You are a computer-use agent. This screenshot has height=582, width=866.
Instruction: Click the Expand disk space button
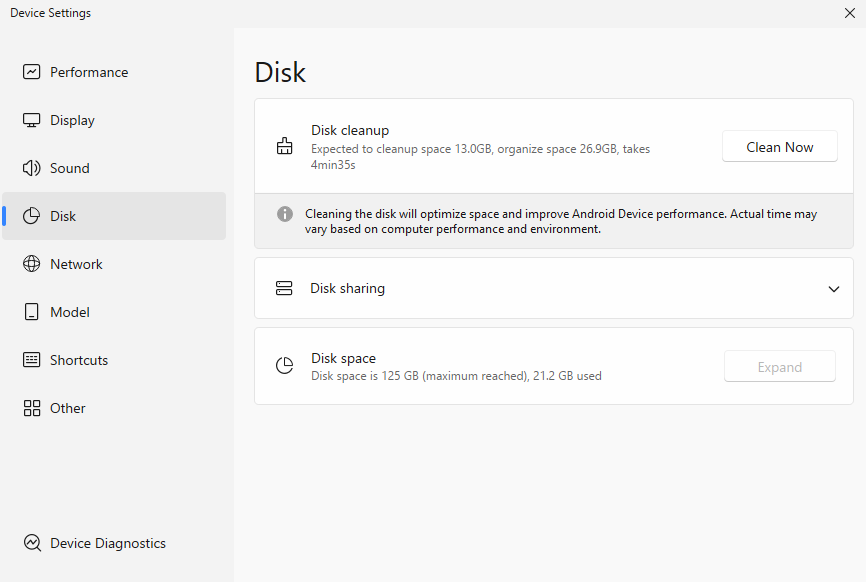(779, 367)
